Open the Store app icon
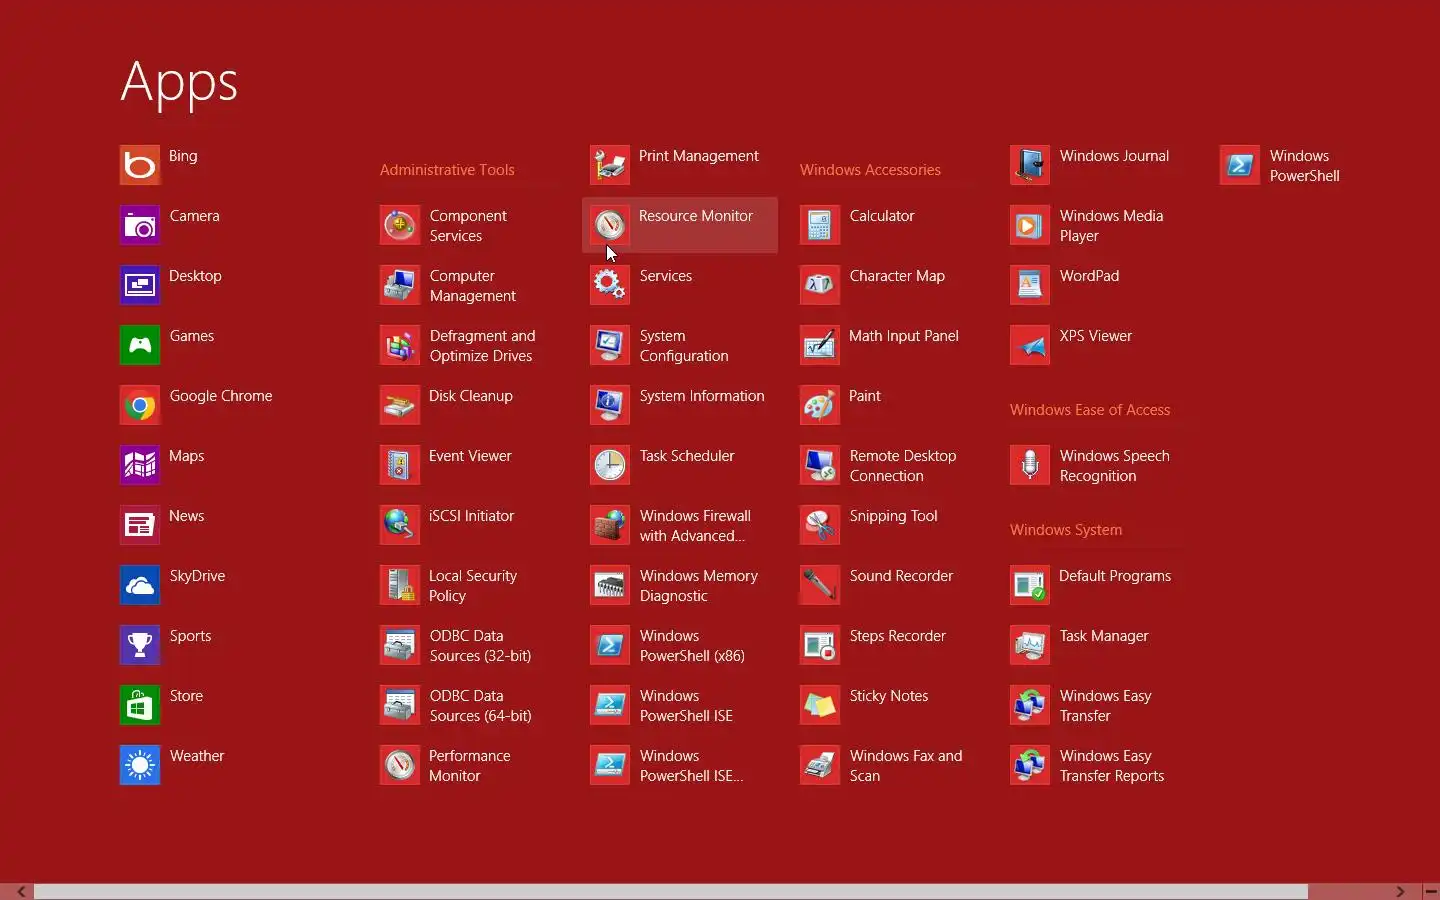The image size is (1440, 900). click(x=140, y=705)
